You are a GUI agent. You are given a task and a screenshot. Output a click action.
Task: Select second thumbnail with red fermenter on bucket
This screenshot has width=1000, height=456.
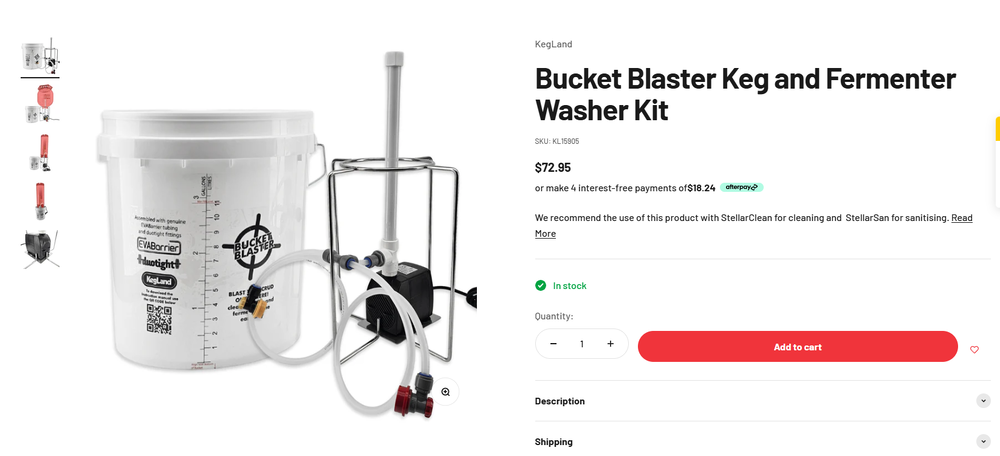[40, 103]
